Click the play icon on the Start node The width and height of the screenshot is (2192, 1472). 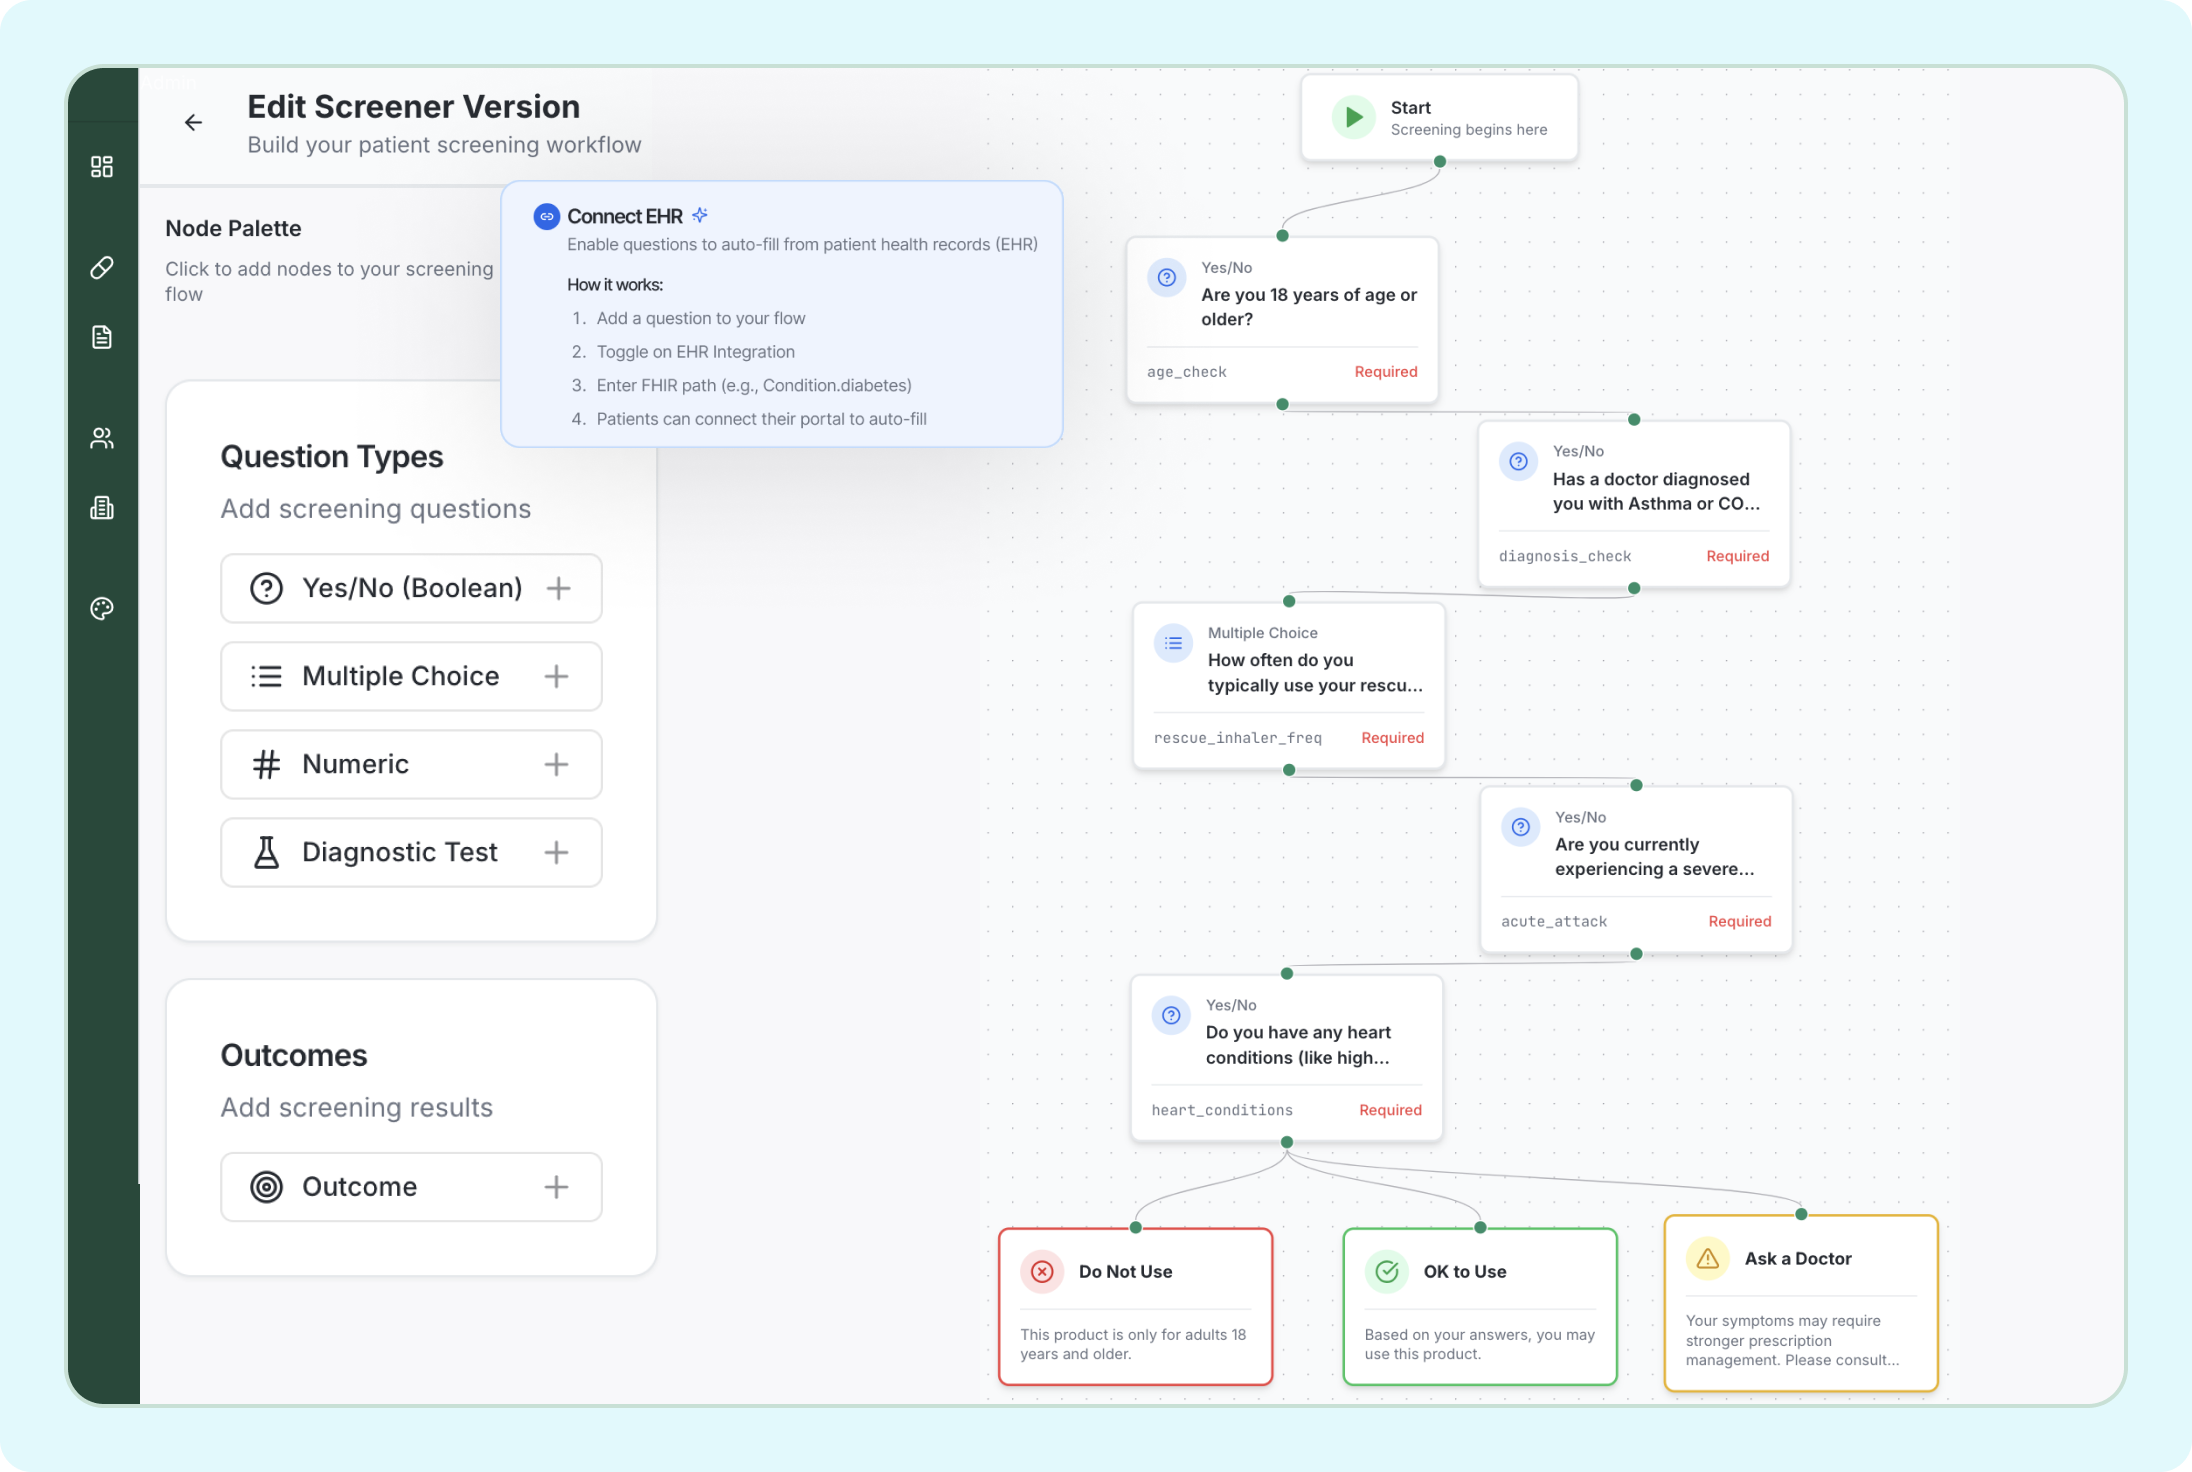point(1353,116)
